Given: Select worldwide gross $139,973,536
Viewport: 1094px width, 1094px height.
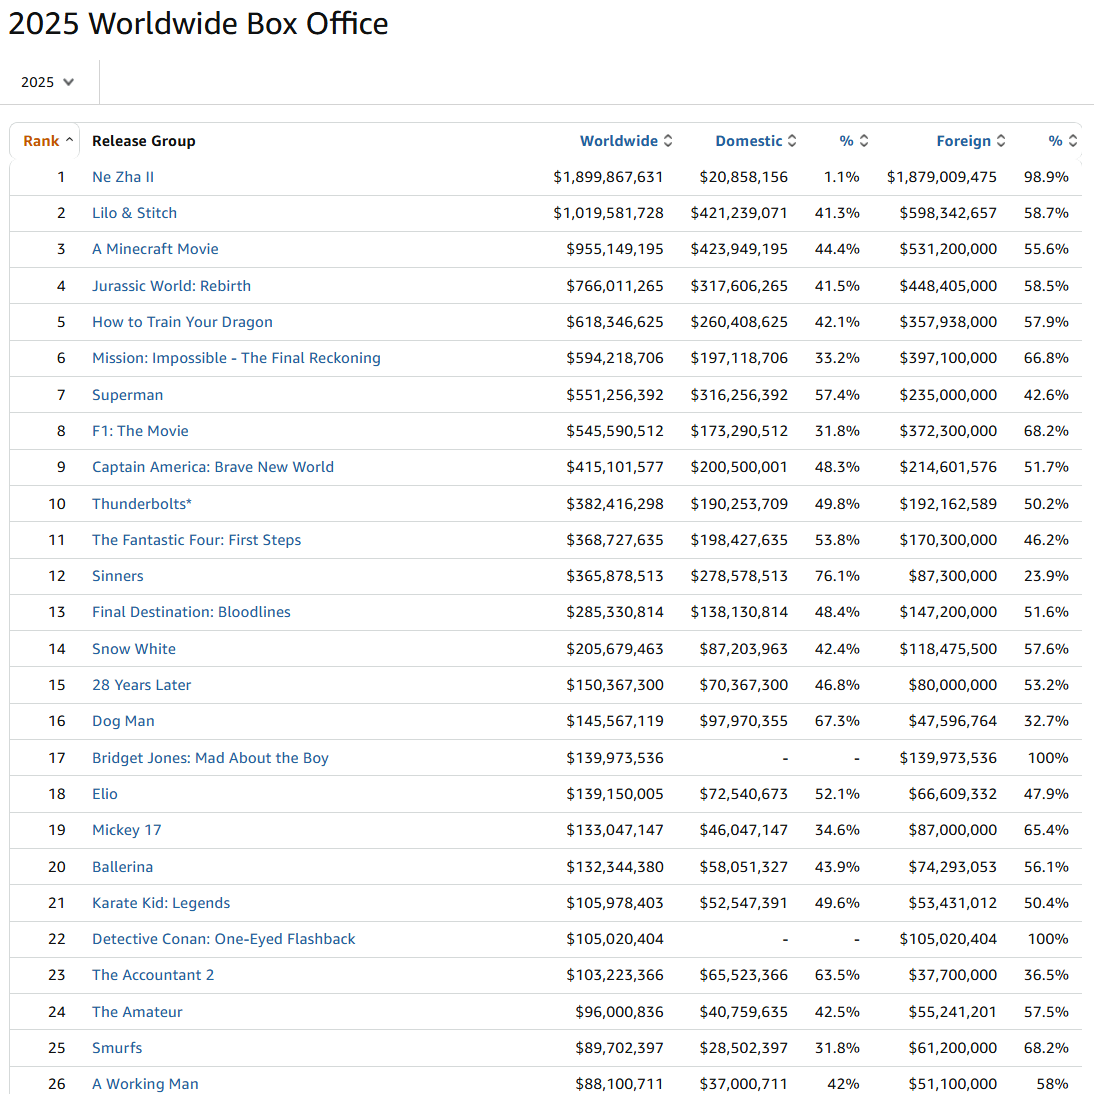Looking at the screenshot, I should tap(615, 758).
